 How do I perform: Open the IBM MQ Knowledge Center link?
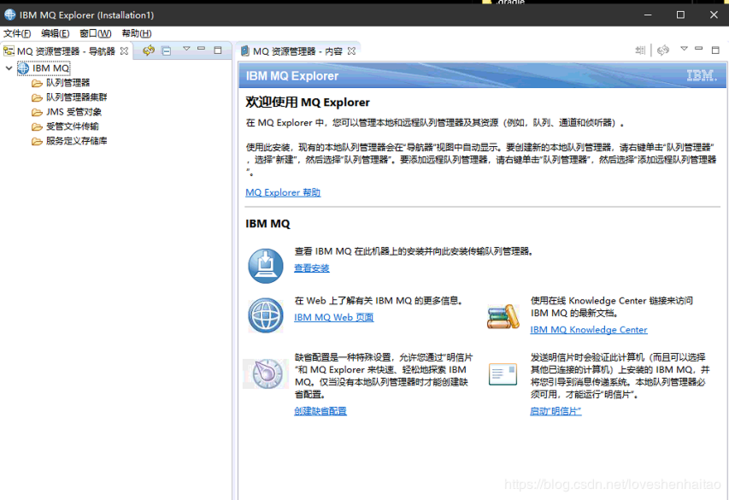589,330
